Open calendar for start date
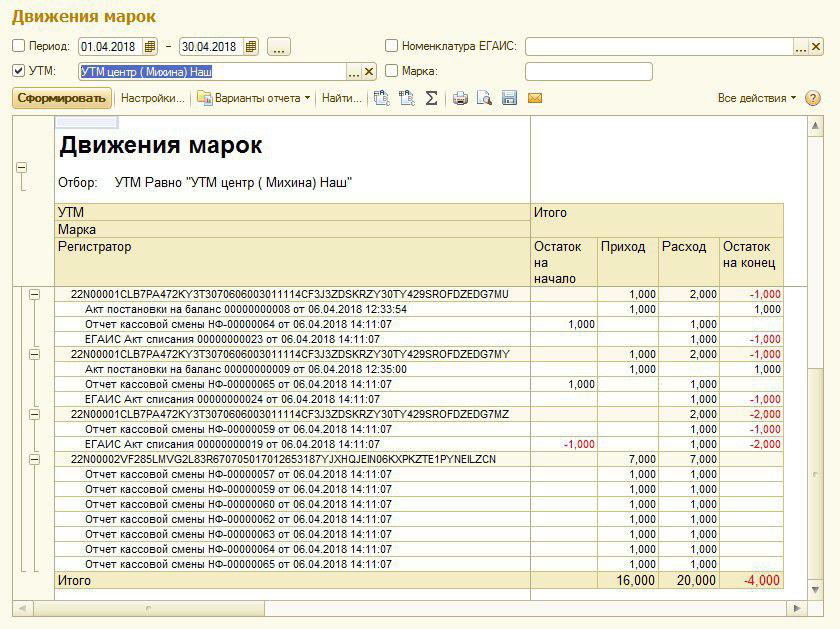 point(150,47)
